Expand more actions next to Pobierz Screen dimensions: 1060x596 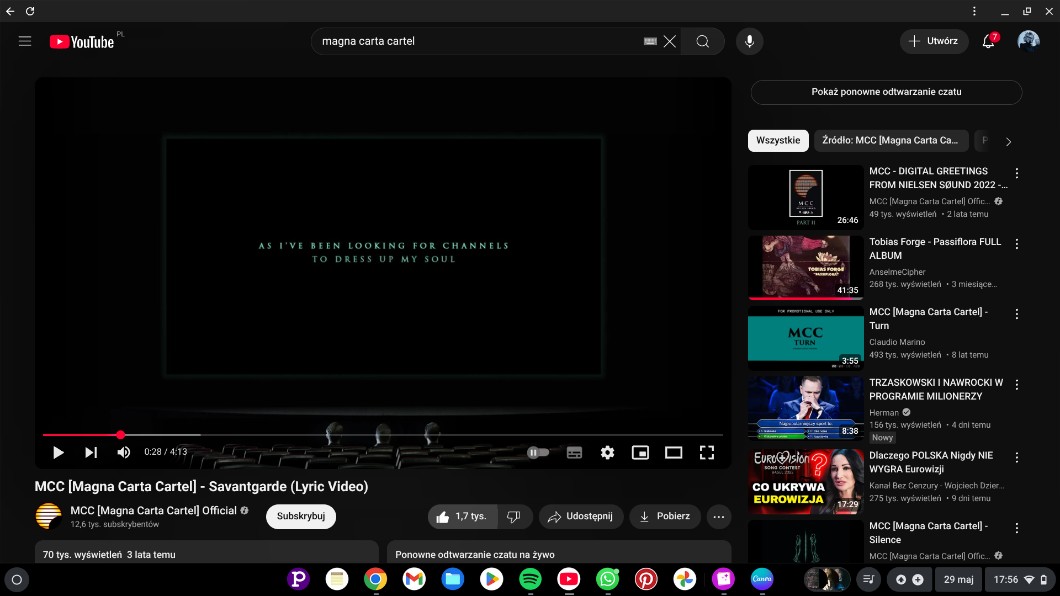[718, 516]
